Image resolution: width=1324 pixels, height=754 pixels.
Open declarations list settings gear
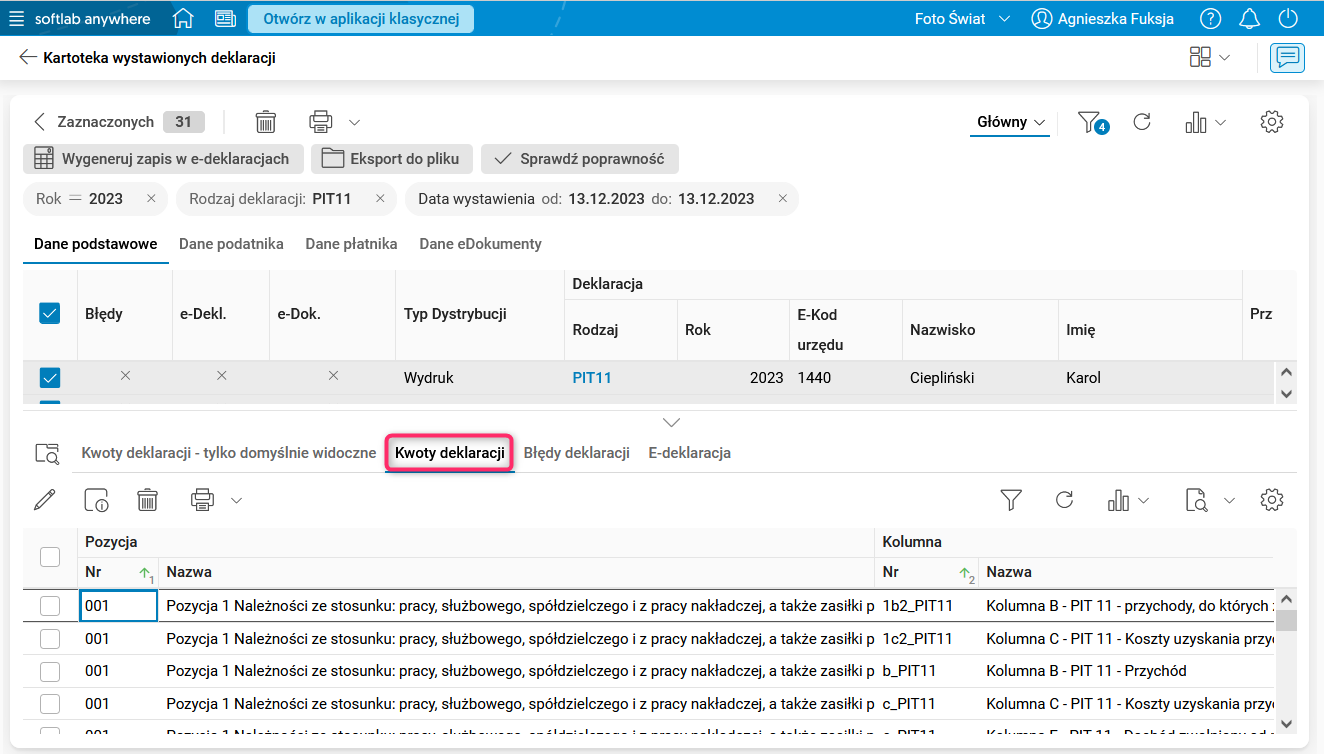1272,122
